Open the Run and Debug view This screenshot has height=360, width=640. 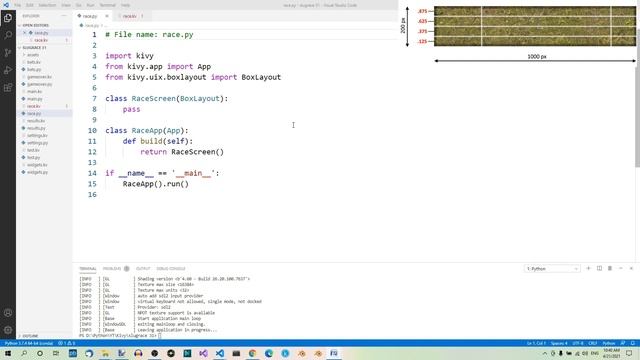pyautogui.click(x=8, y=70)
